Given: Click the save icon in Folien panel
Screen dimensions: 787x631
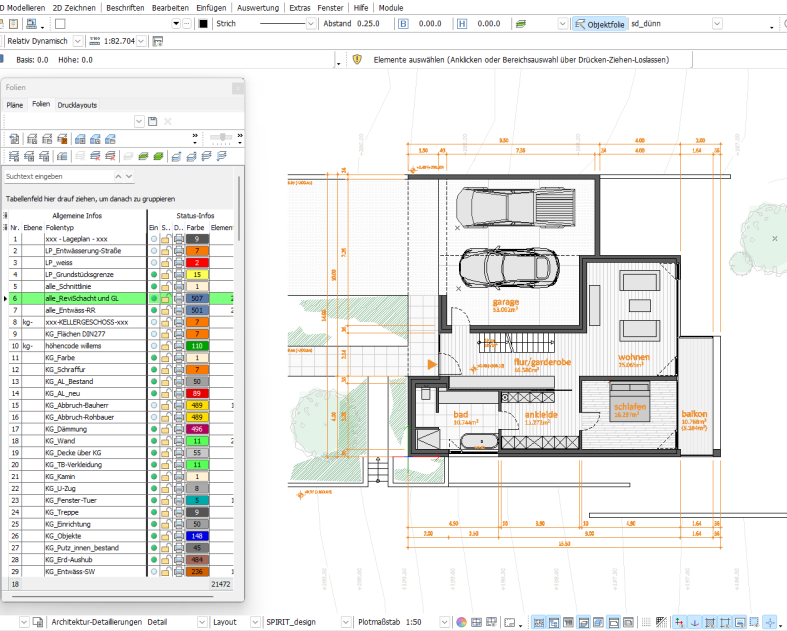Looking at the screenshot, I should pos(153,121).
